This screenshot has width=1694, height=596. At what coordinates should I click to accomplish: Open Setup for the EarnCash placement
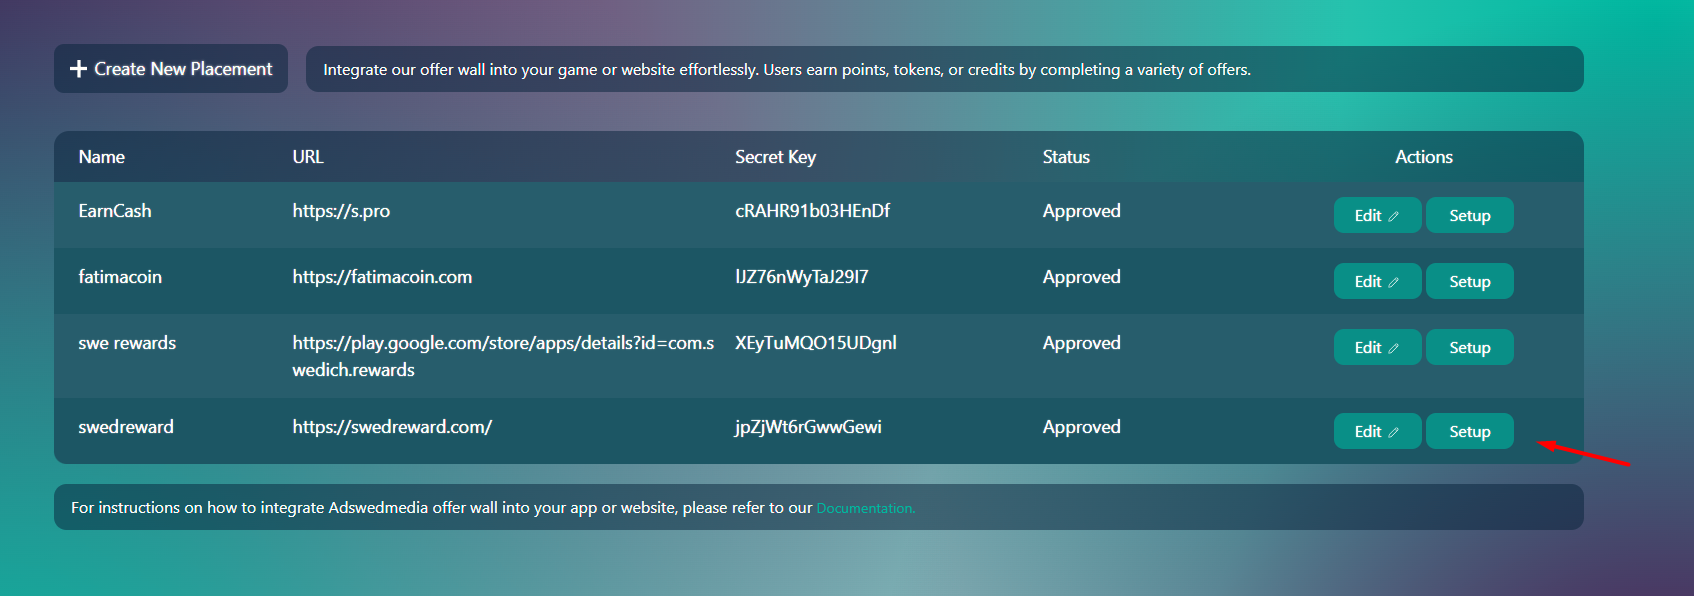(1469, 215)
